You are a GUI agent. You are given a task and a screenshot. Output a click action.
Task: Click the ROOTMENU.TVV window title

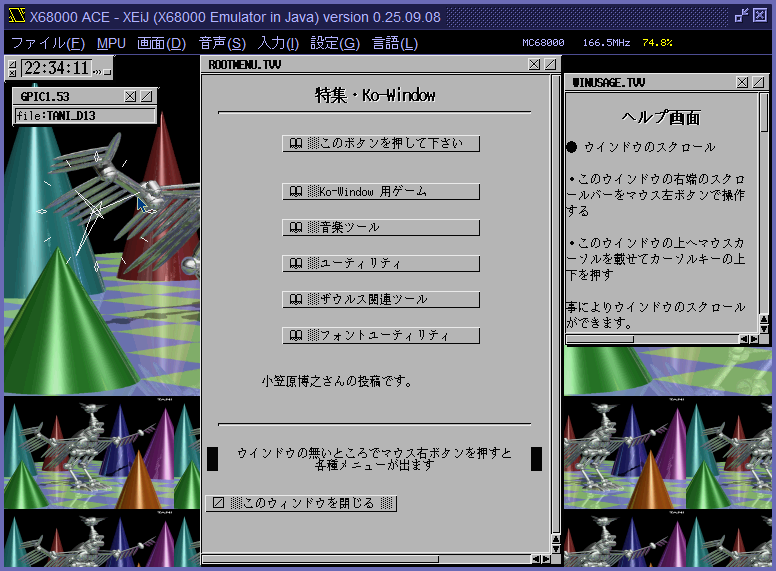tap(244, 65)
